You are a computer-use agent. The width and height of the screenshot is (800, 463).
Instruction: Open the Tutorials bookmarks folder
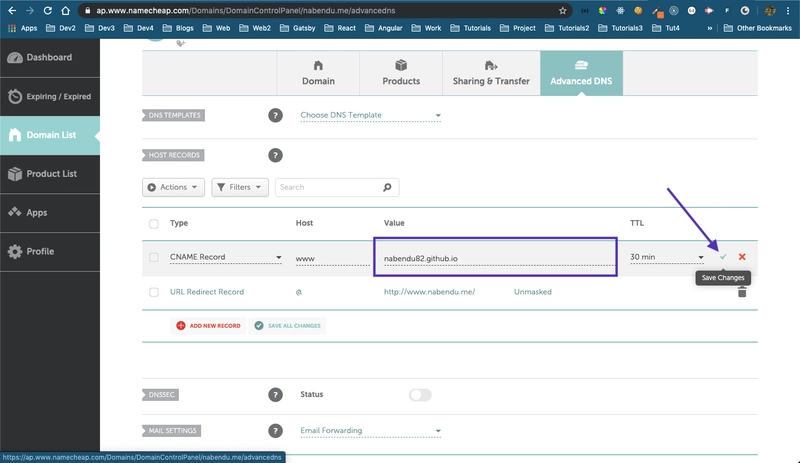pos(470,28)
